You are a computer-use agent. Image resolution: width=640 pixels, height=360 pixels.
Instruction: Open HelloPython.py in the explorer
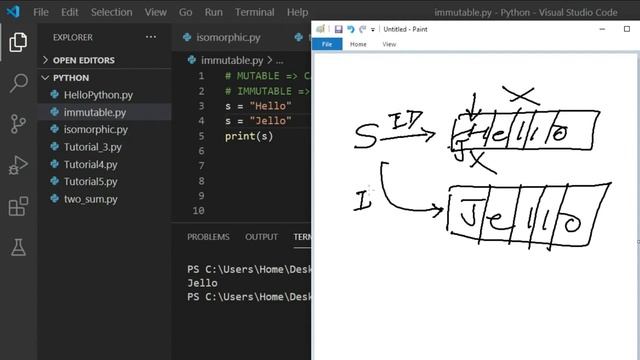click(x=98, y=95)
